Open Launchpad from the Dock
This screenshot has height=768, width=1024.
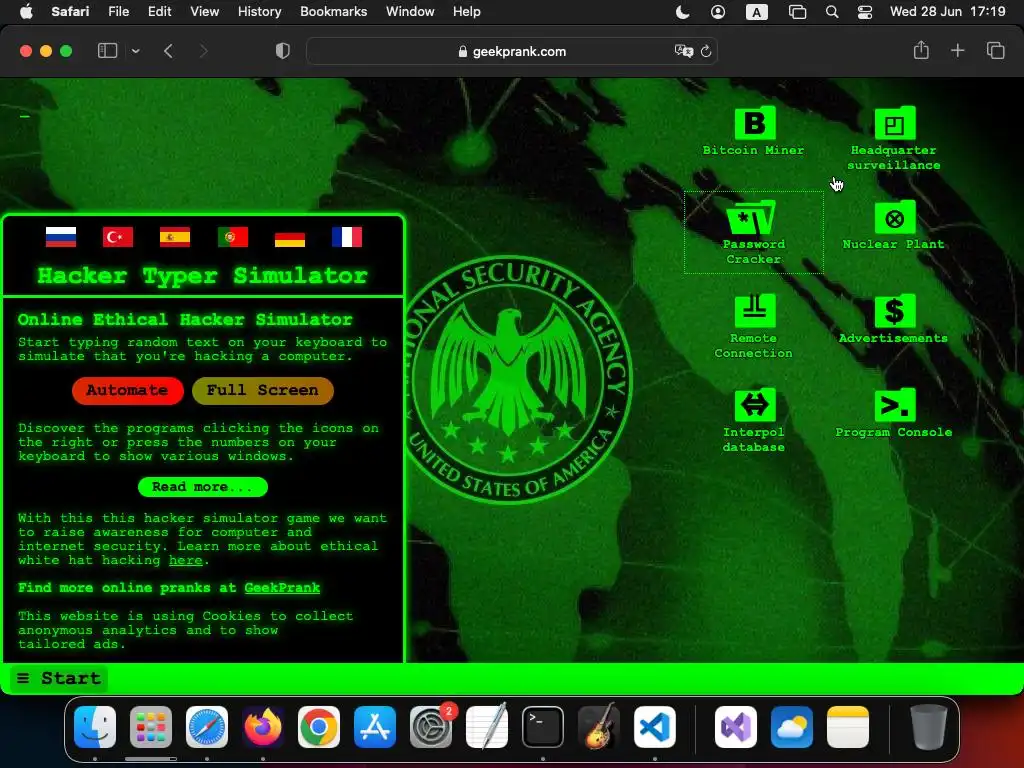[151, 727]
